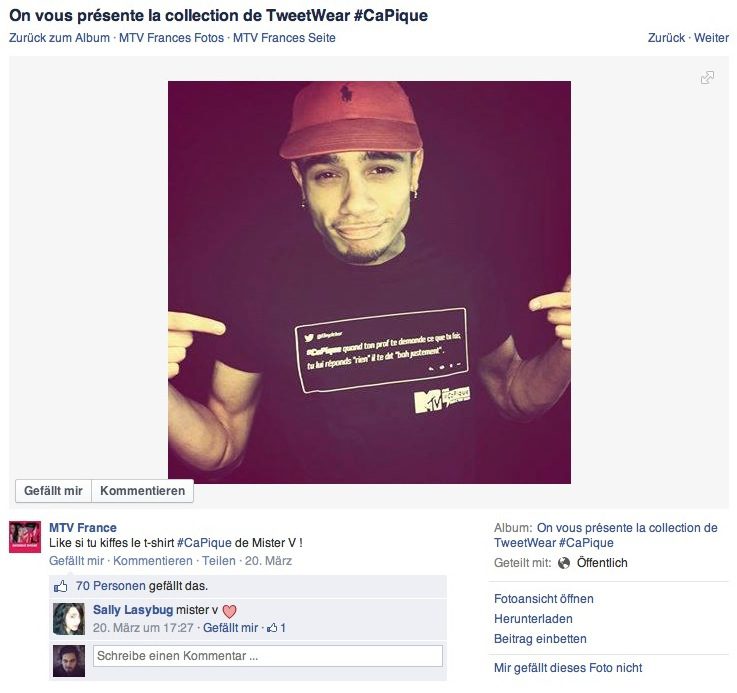Go to next photo with Weiter
This screenshot has width=737, height=693.
[711, 38]
